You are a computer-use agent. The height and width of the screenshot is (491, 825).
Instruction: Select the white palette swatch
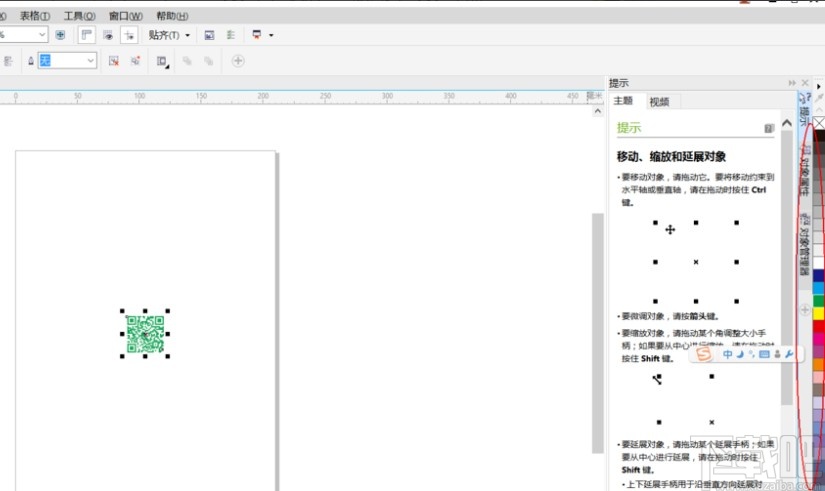(x=819, y=263)
